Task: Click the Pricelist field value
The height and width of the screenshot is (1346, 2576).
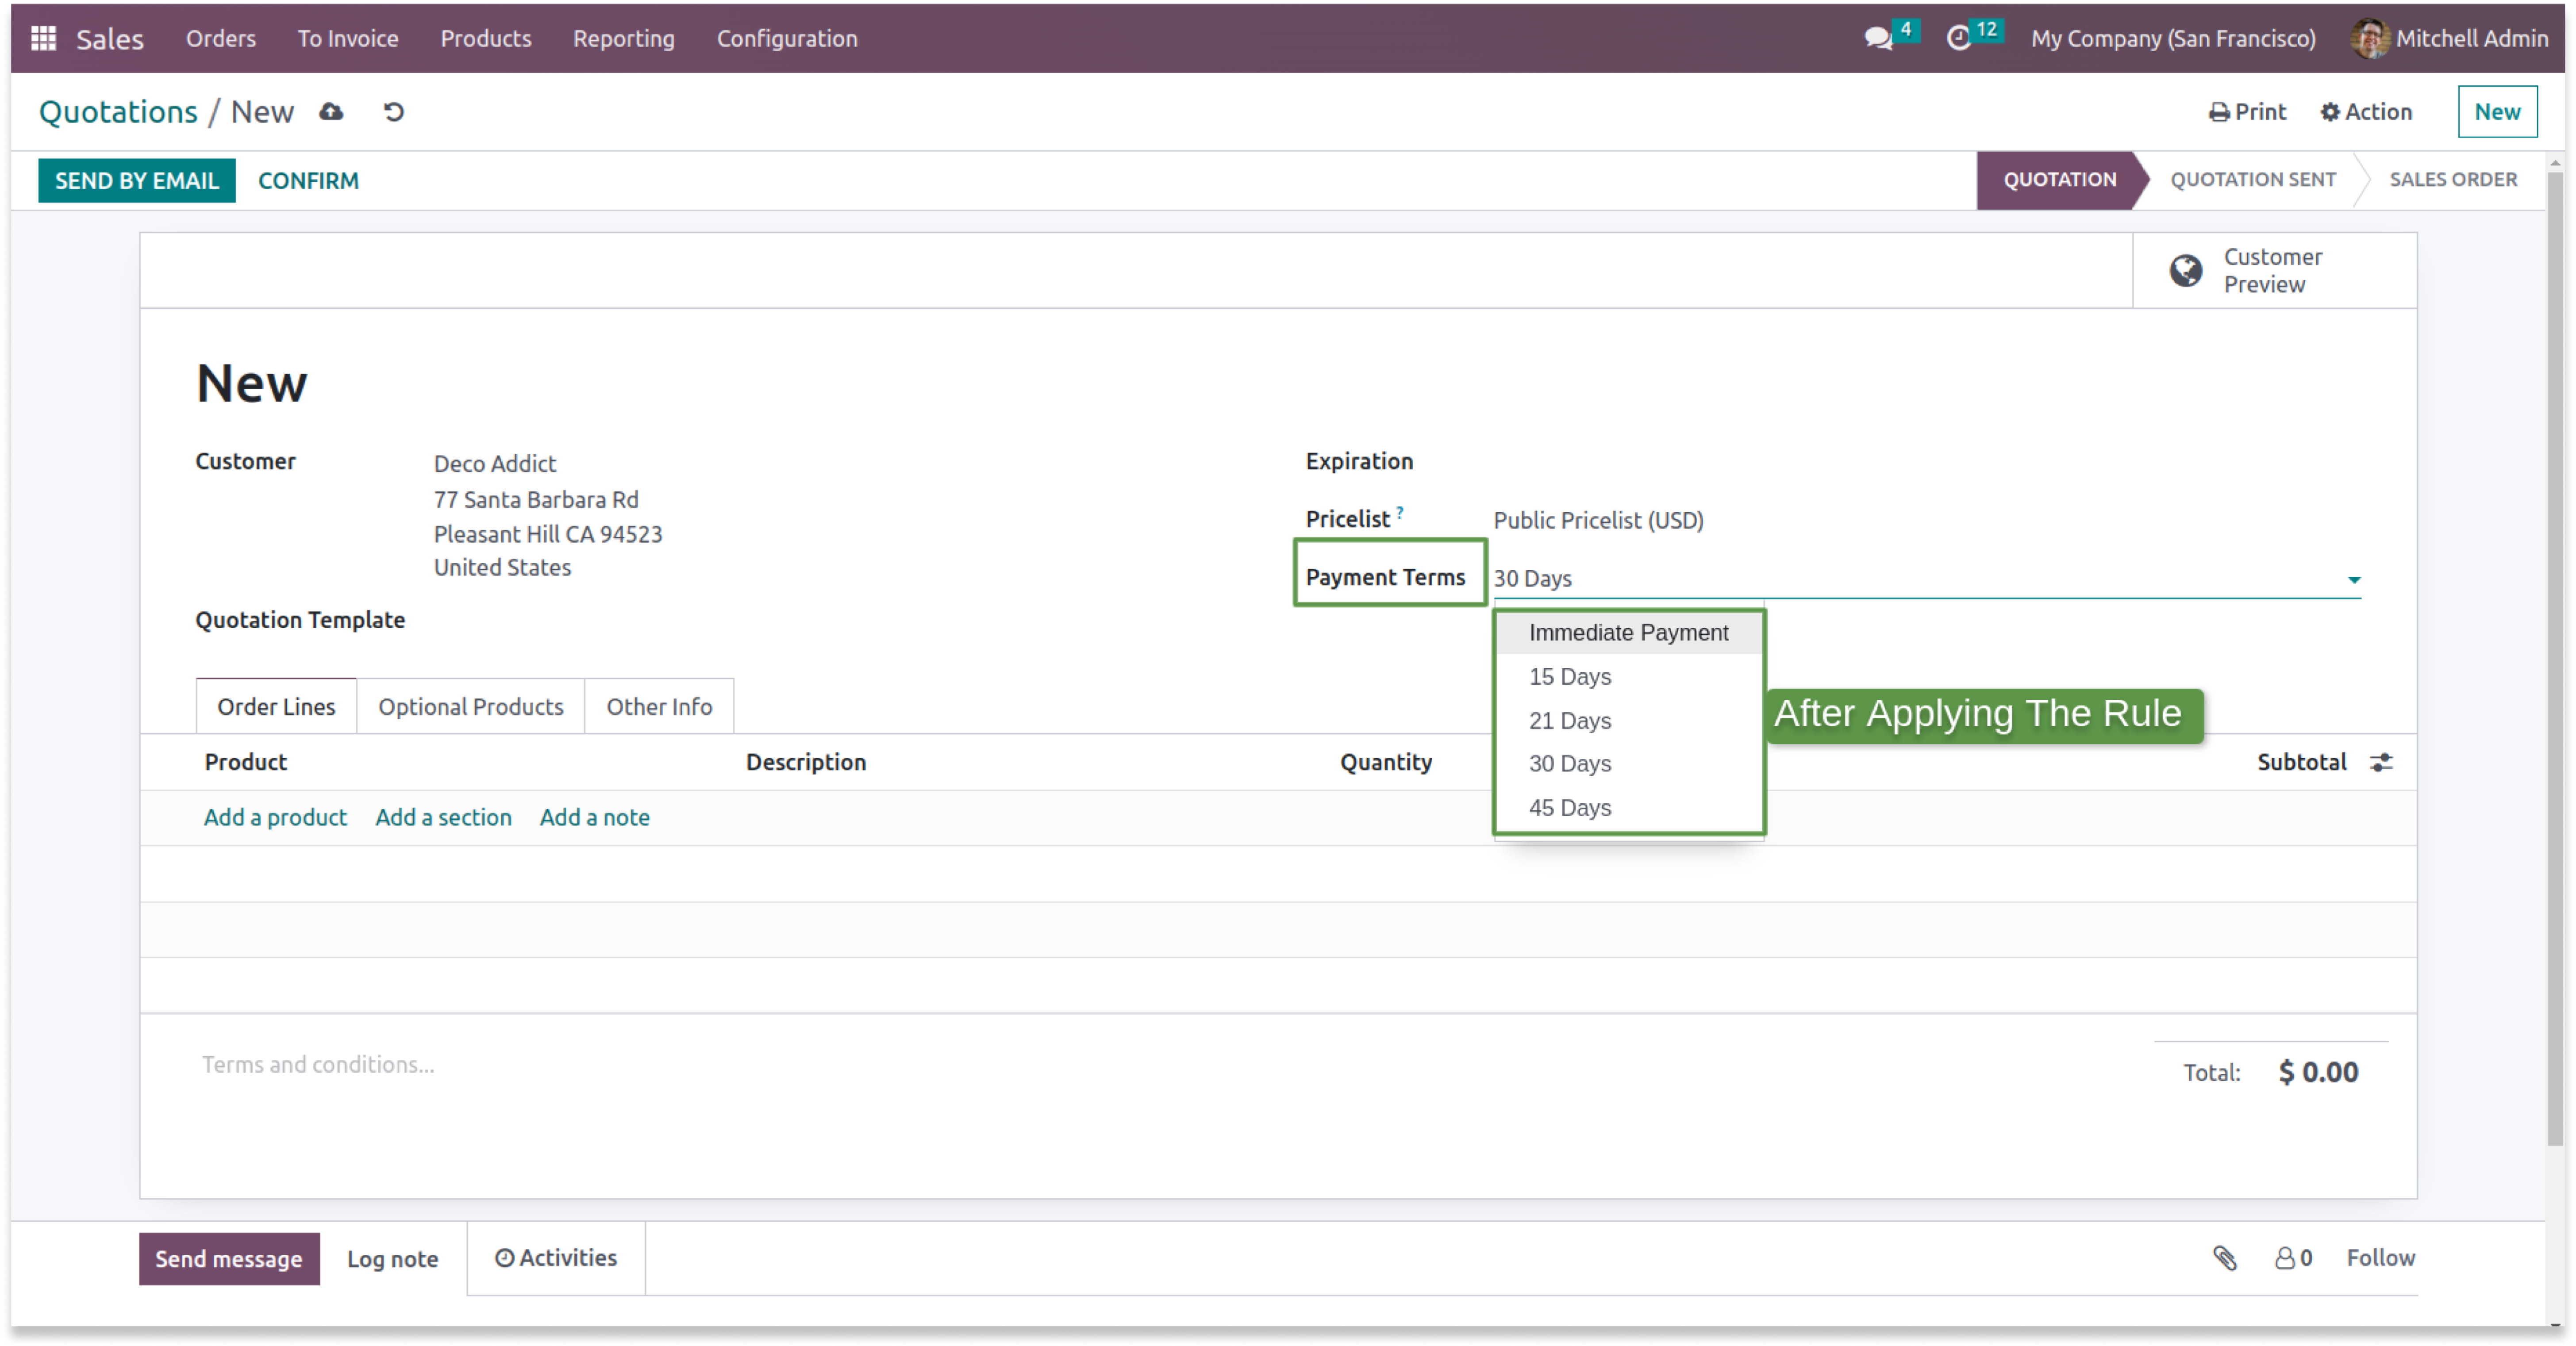Action: click(x=1598, y=521)
